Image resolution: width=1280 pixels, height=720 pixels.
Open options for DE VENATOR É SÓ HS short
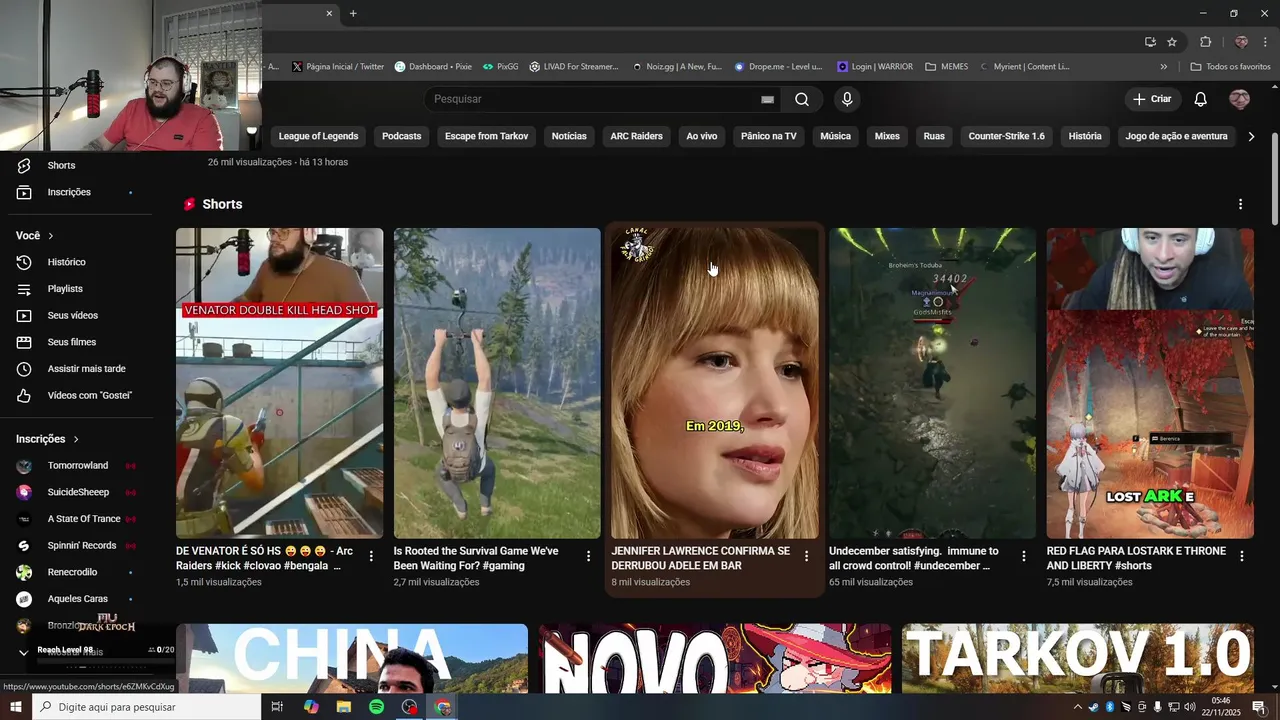371,556
